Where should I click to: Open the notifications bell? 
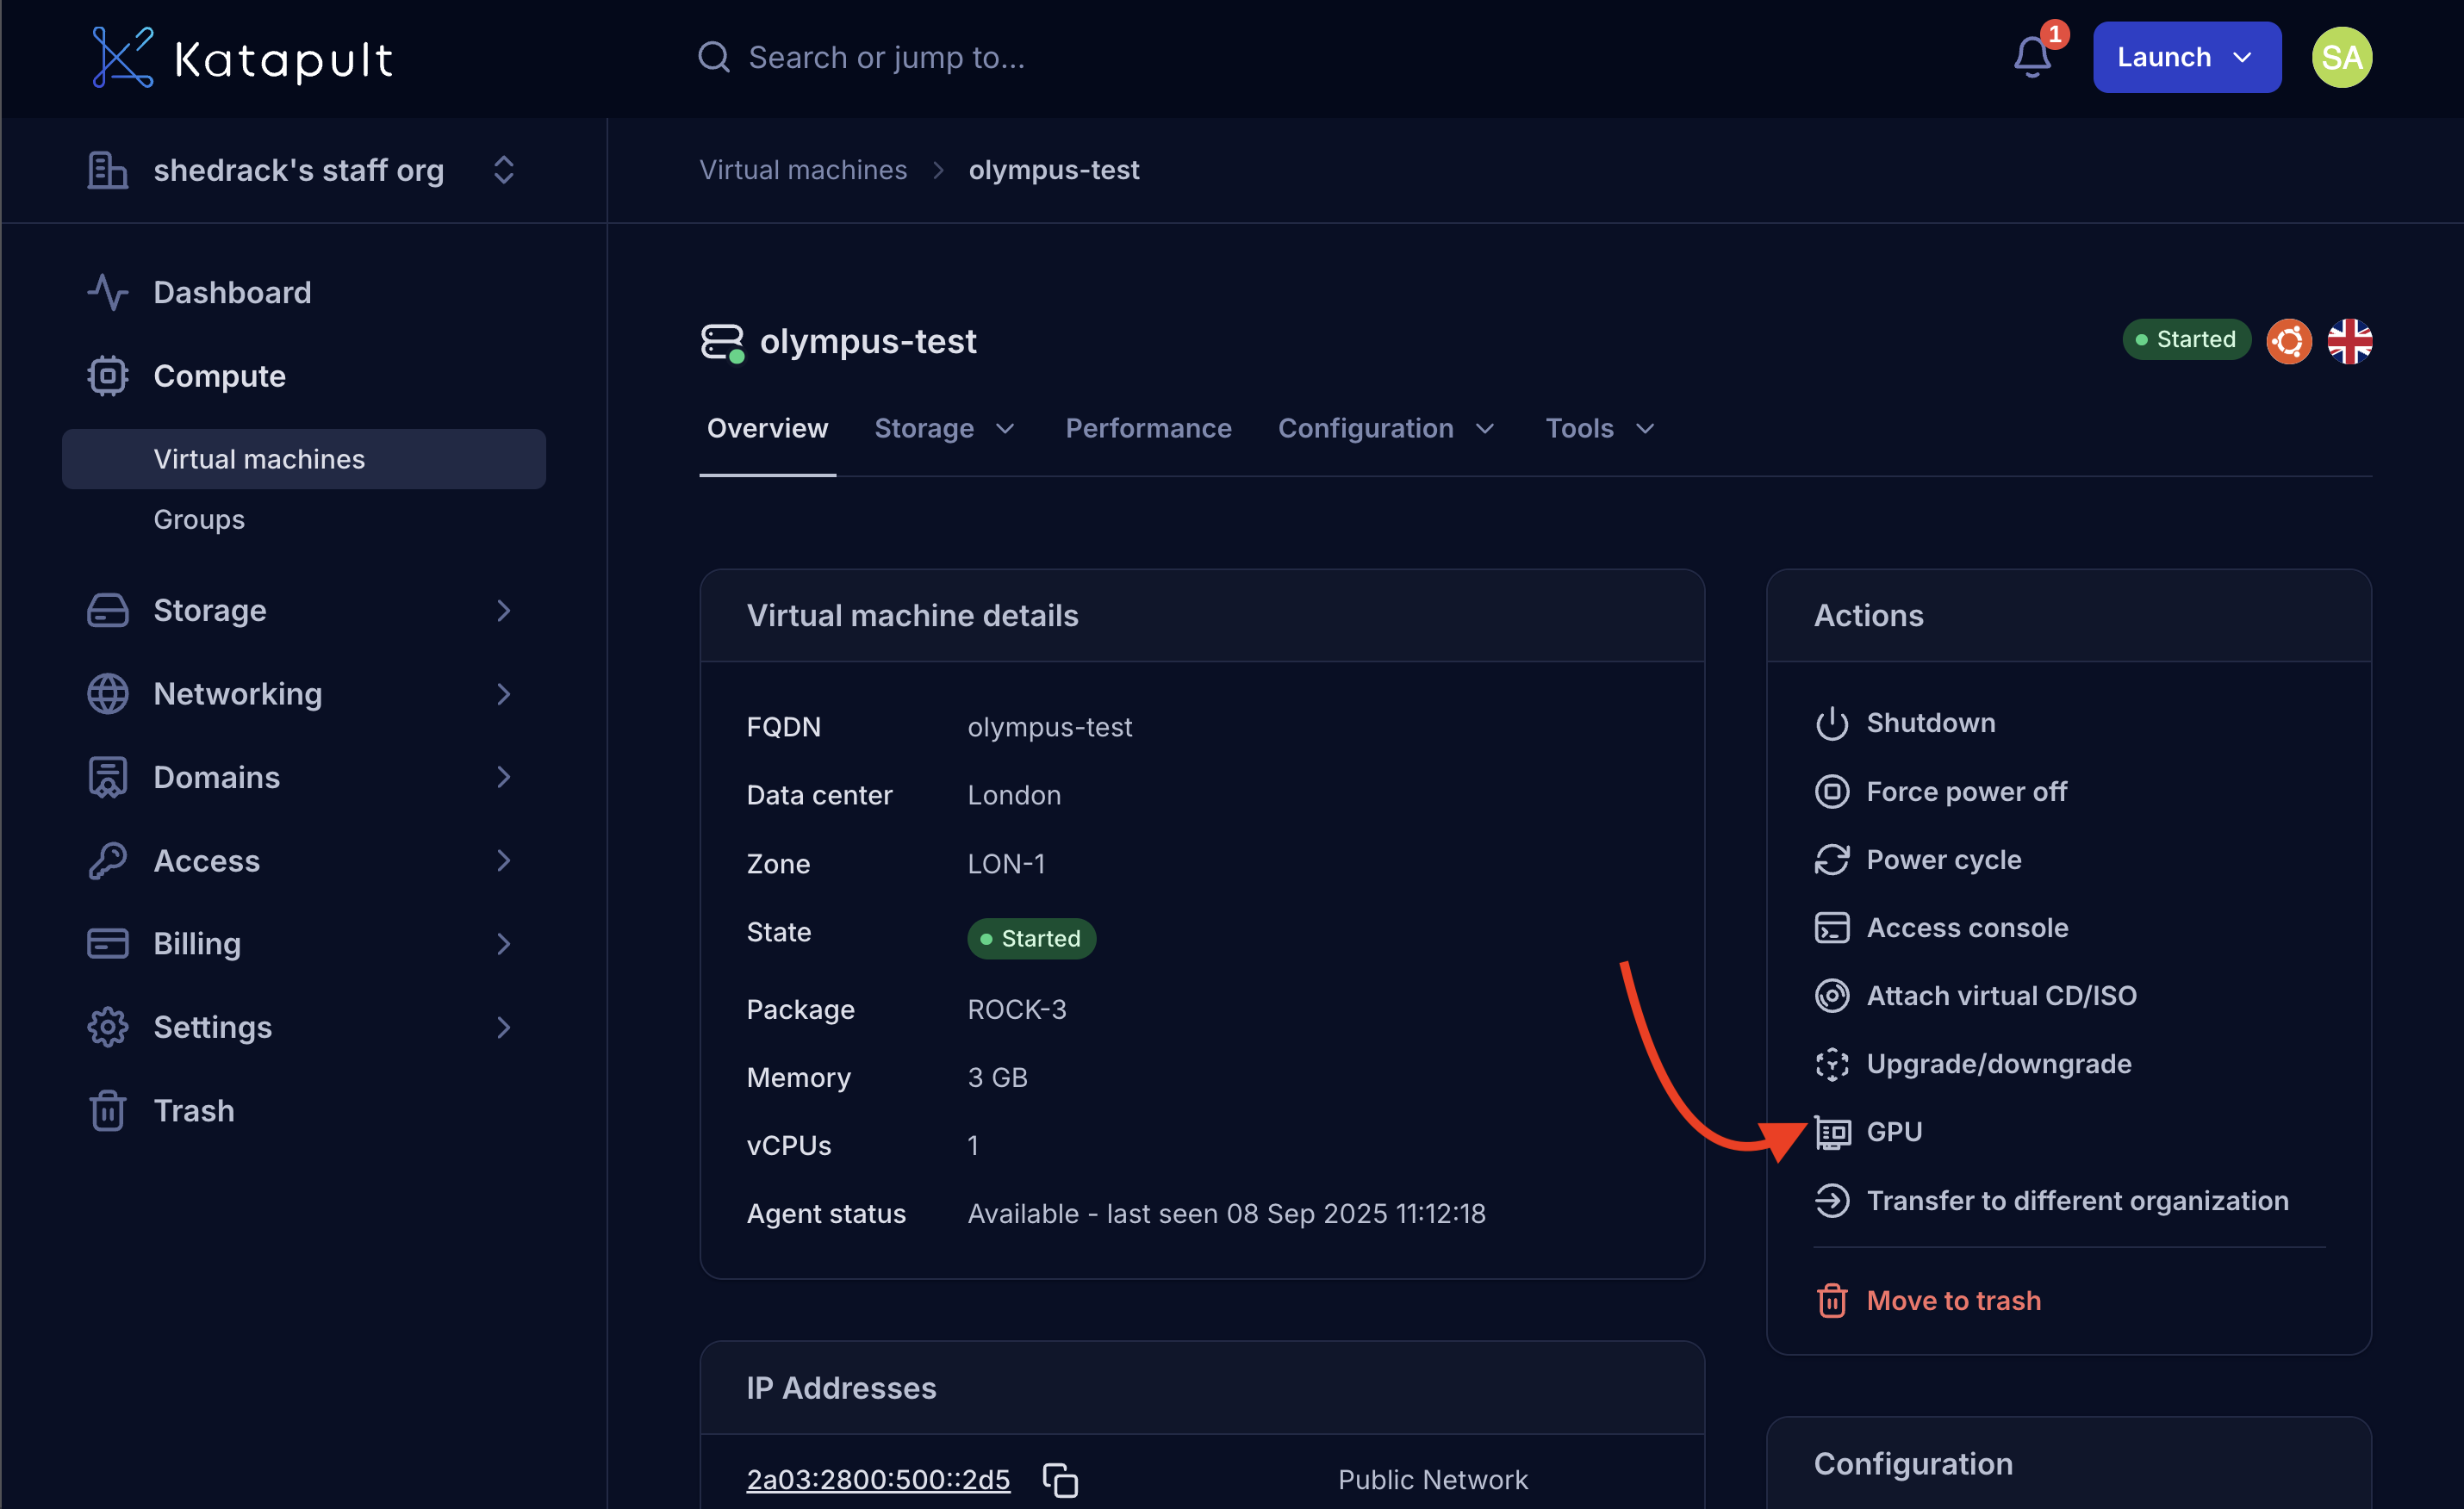[x=2032, y=58]
